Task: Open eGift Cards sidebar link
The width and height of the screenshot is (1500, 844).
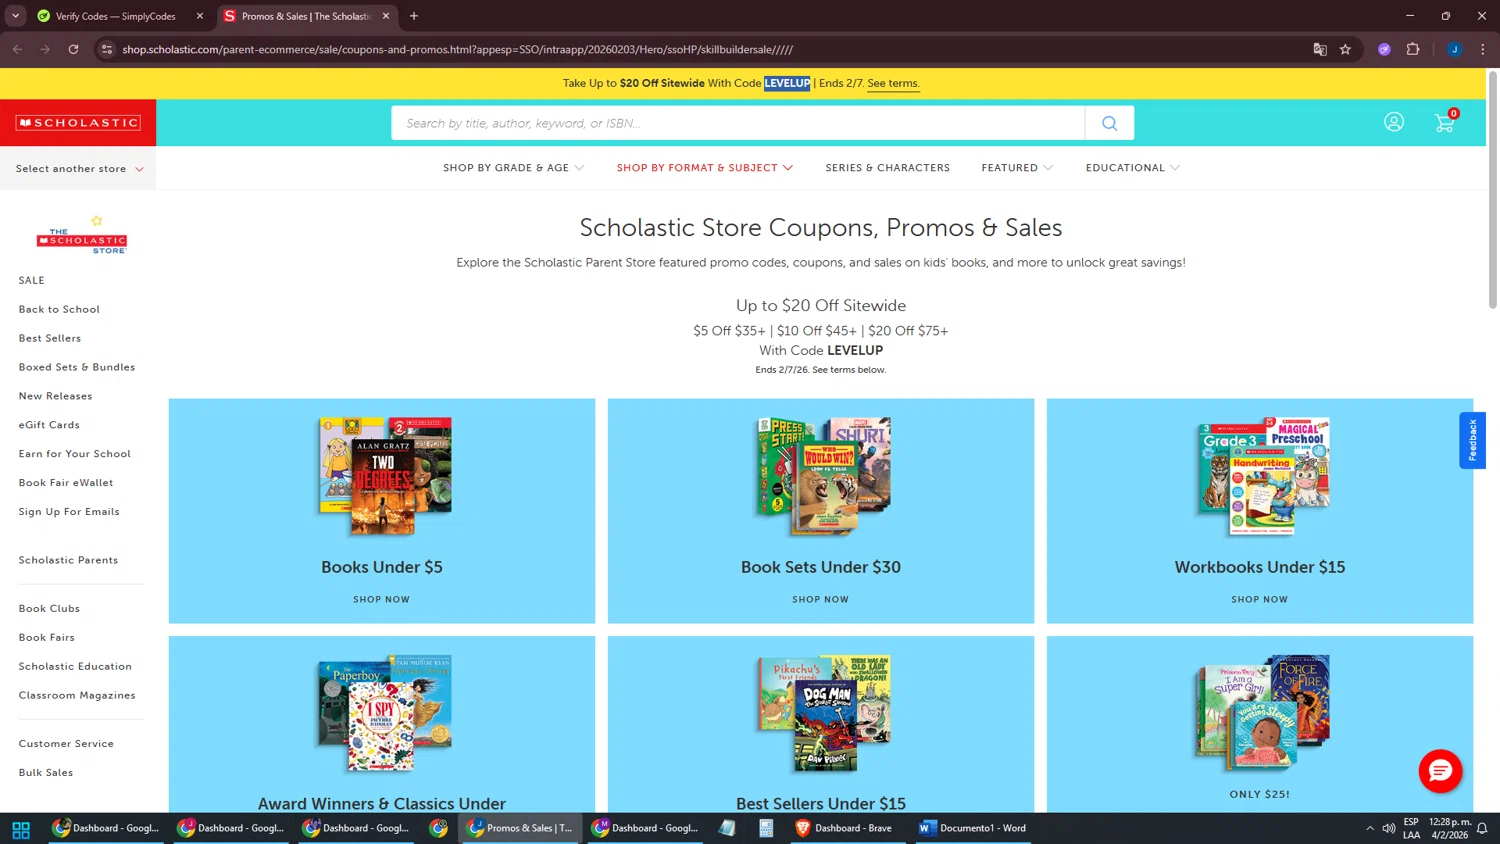Action: (x=49, y=425)
